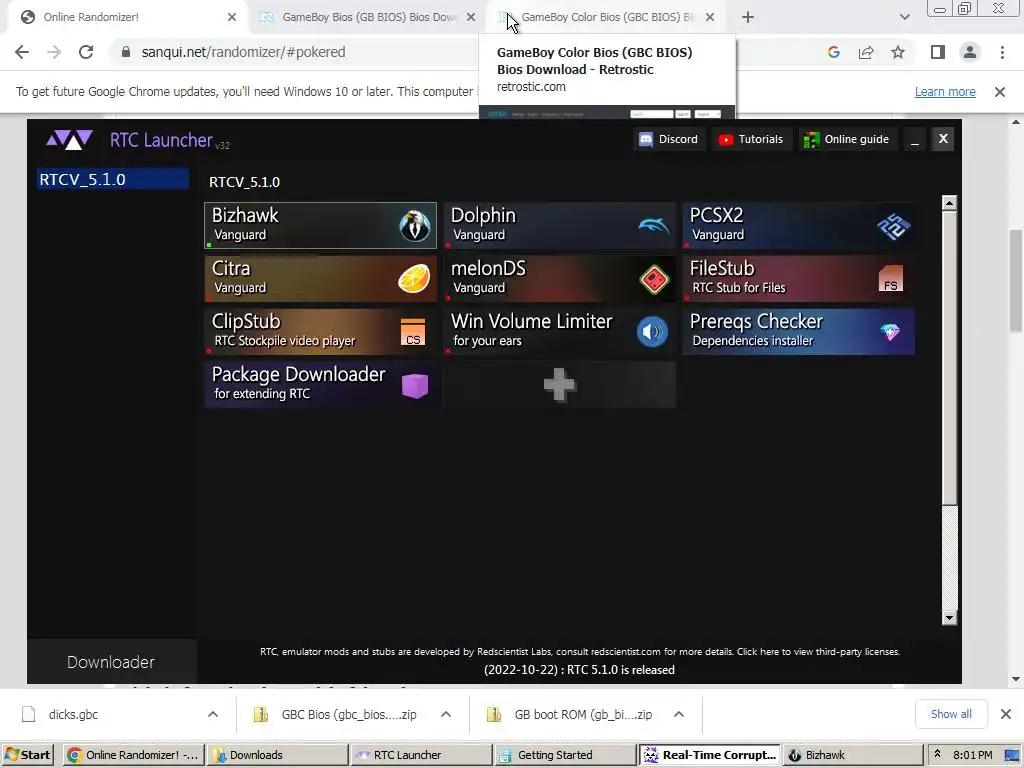
Task: Open the Dolphin Vanguard tile
Action: point(559,225)
